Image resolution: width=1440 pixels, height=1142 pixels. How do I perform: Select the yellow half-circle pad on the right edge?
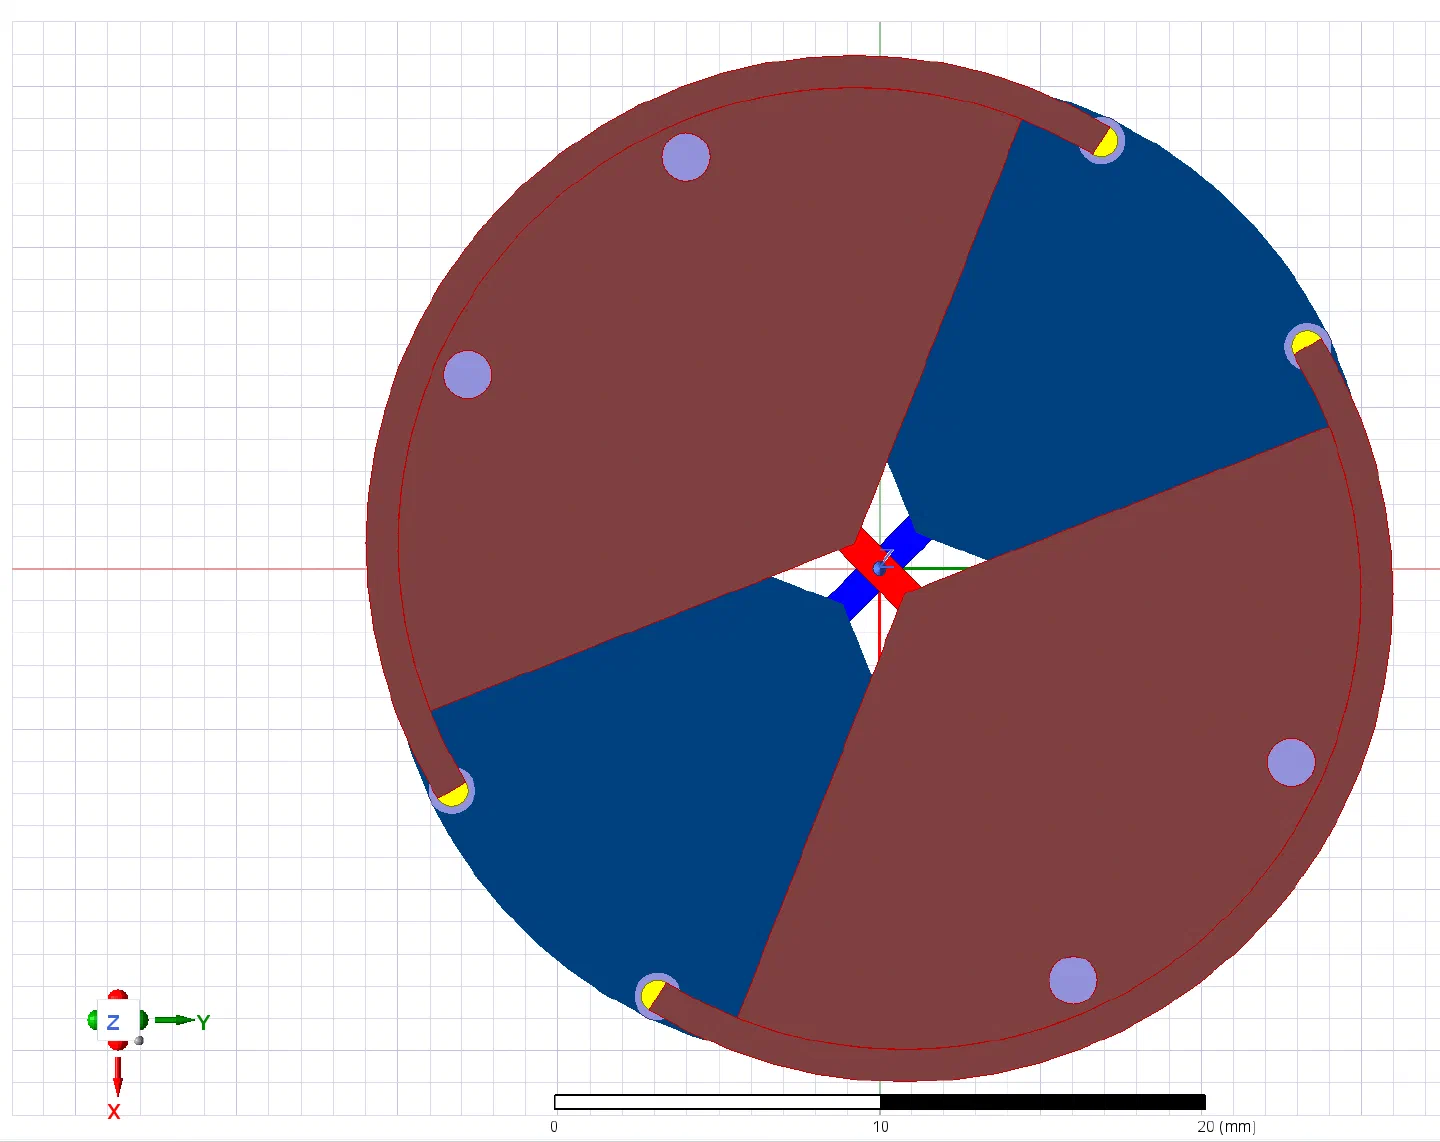click(x=1304, y=343)
